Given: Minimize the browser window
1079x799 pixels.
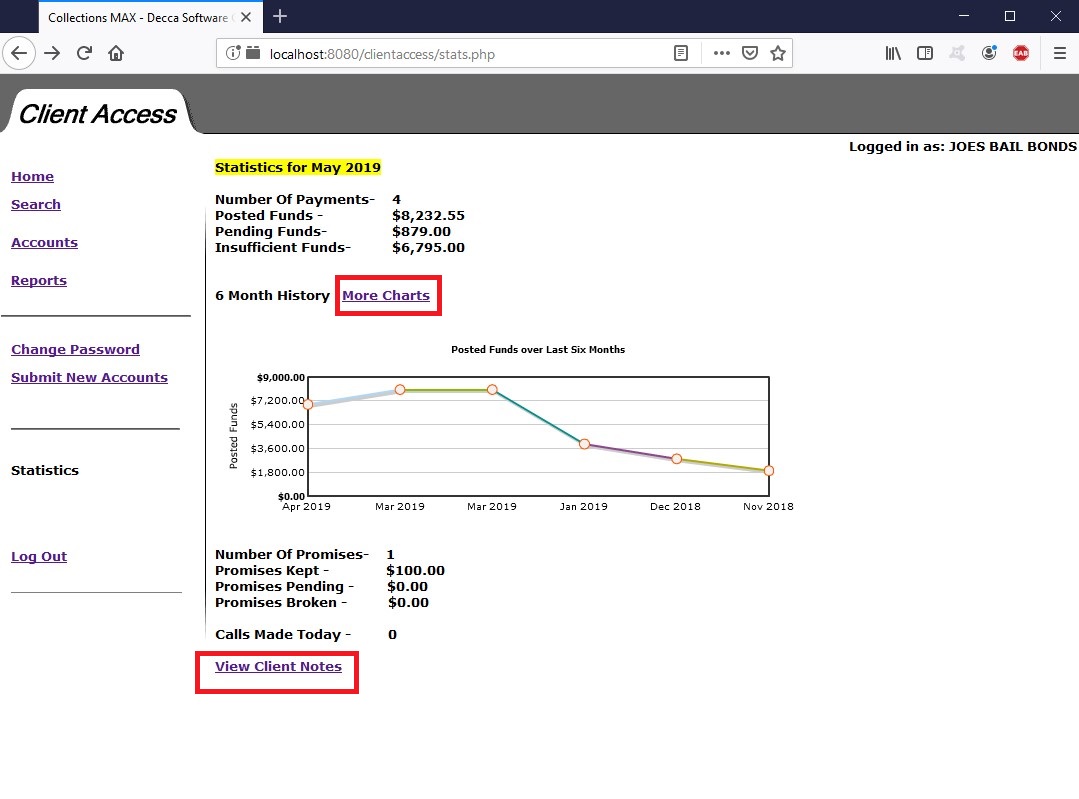Looking at the screenshot, I should [x=963, y=16].
